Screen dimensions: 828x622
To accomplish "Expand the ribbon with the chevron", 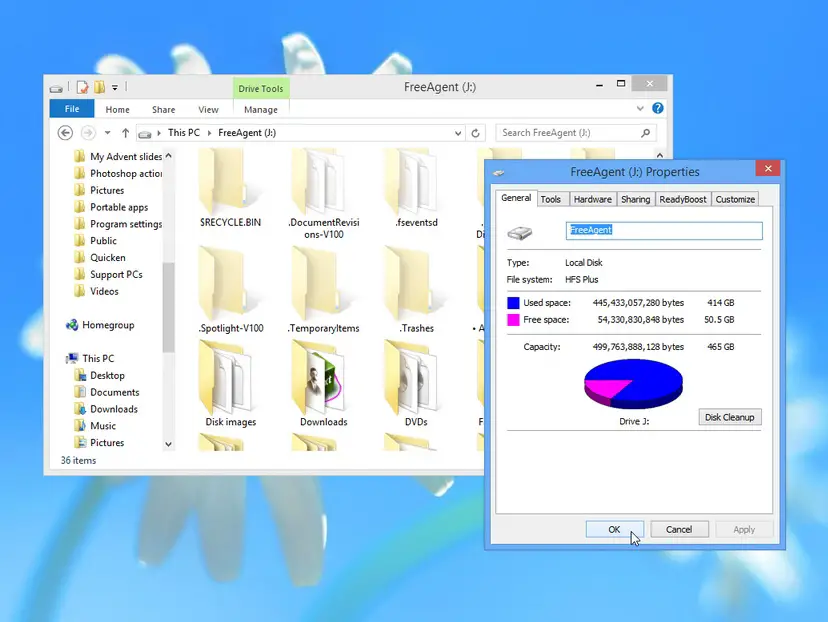I will [640, 109].
